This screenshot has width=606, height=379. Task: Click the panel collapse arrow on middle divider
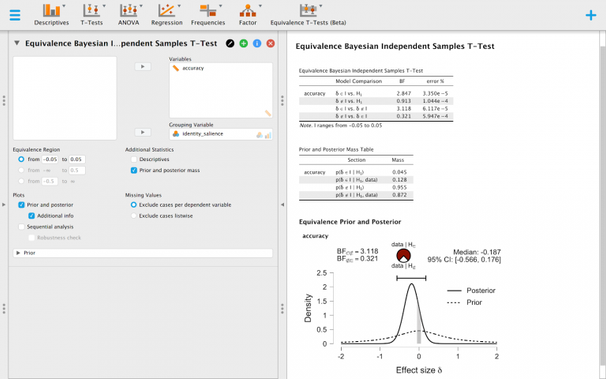point(282,204)
